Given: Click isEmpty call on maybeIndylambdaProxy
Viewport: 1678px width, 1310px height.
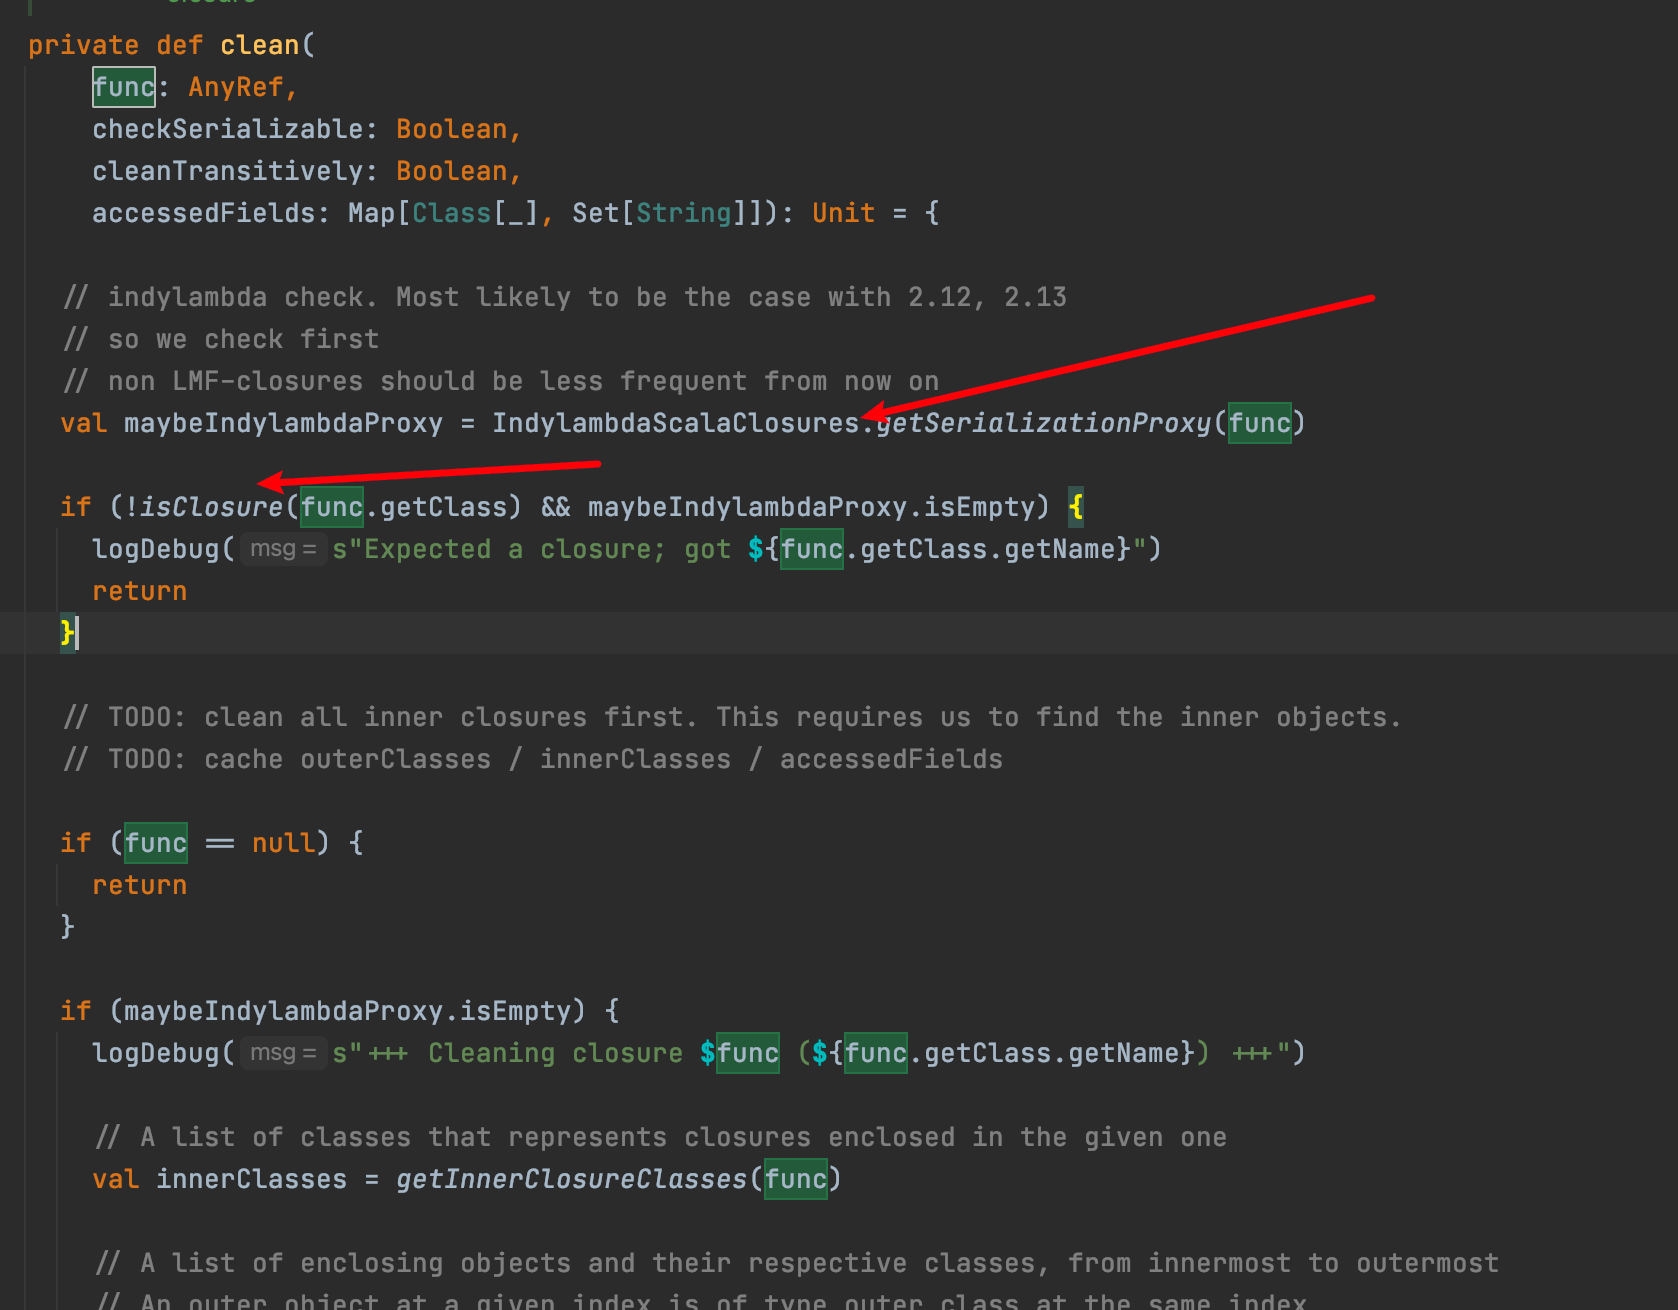Looking at the screenshot, I should 515,1010.
